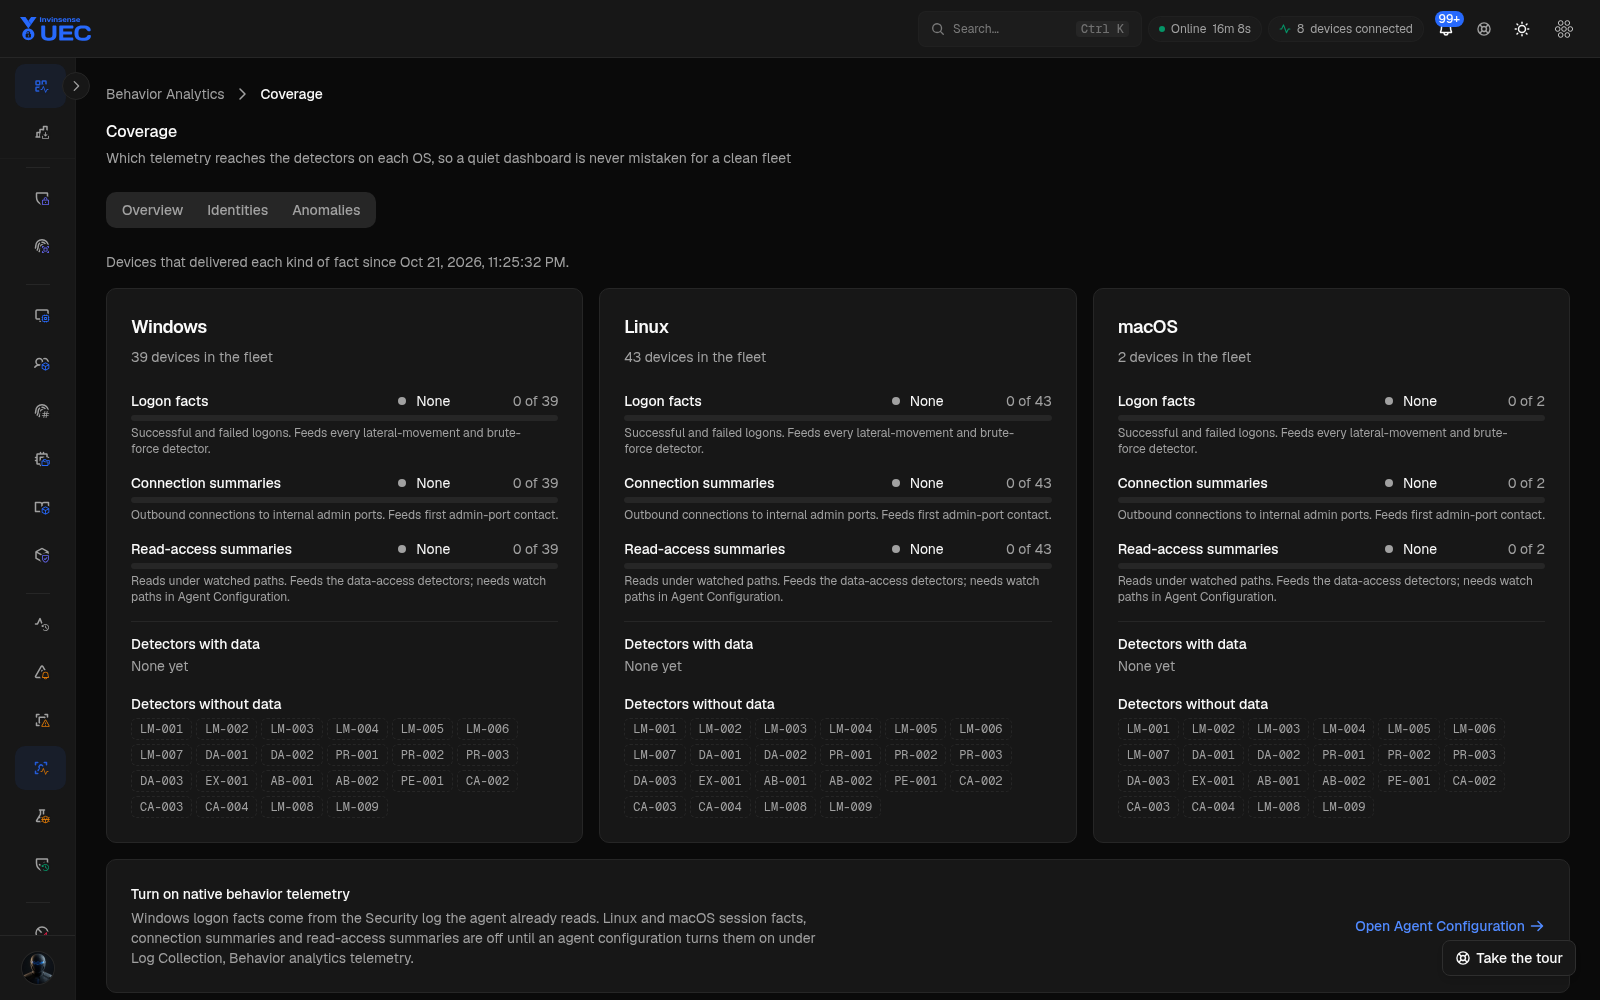Start the Take the tour button

(1509, 958)
